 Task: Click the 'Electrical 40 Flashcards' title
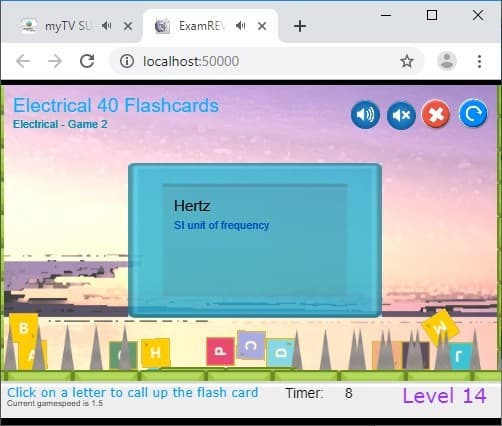tap(116, 105)
